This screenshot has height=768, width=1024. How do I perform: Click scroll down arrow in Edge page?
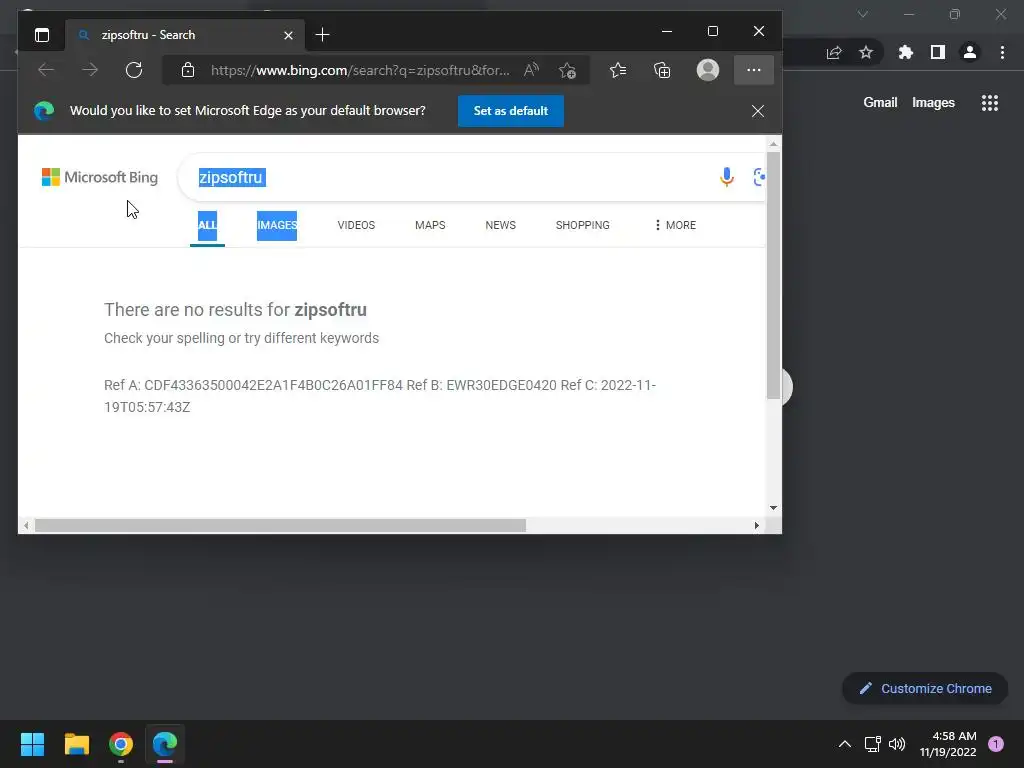(x=773, y=507)
